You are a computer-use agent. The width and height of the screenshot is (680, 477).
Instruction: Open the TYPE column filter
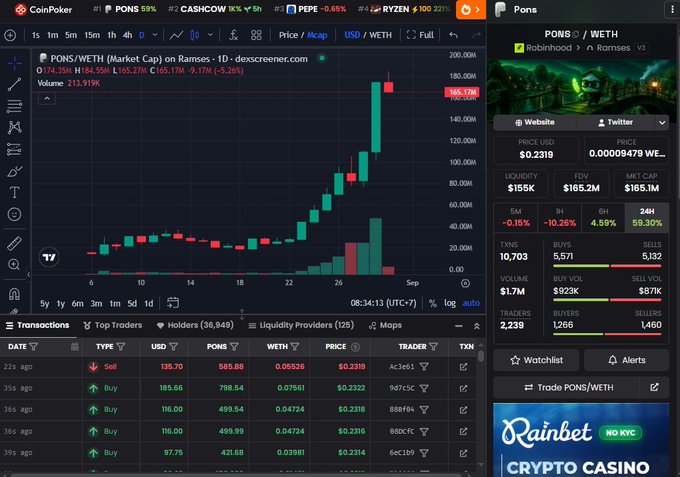point(121,346)
